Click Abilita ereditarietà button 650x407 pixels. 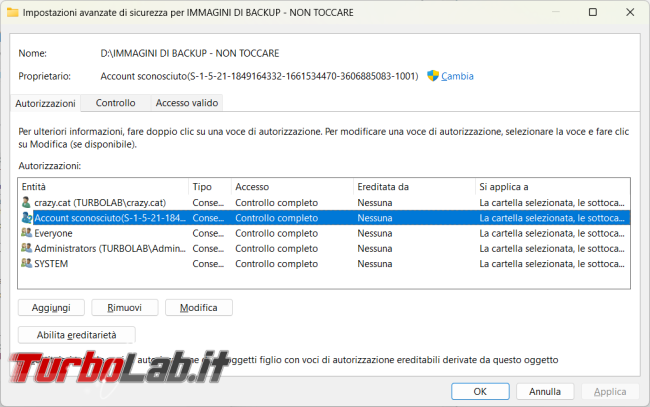[x=77, y=335]
